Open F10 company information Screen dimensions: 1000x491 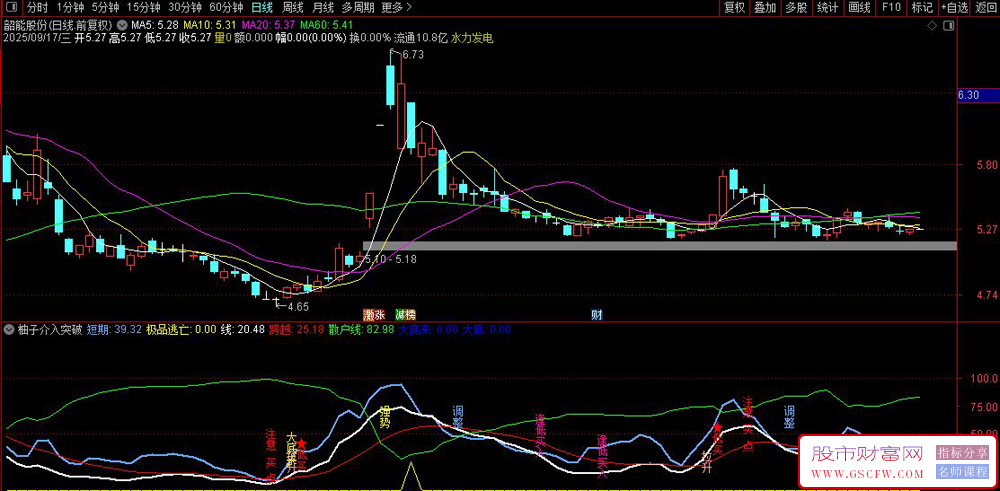tap(891, 8)
